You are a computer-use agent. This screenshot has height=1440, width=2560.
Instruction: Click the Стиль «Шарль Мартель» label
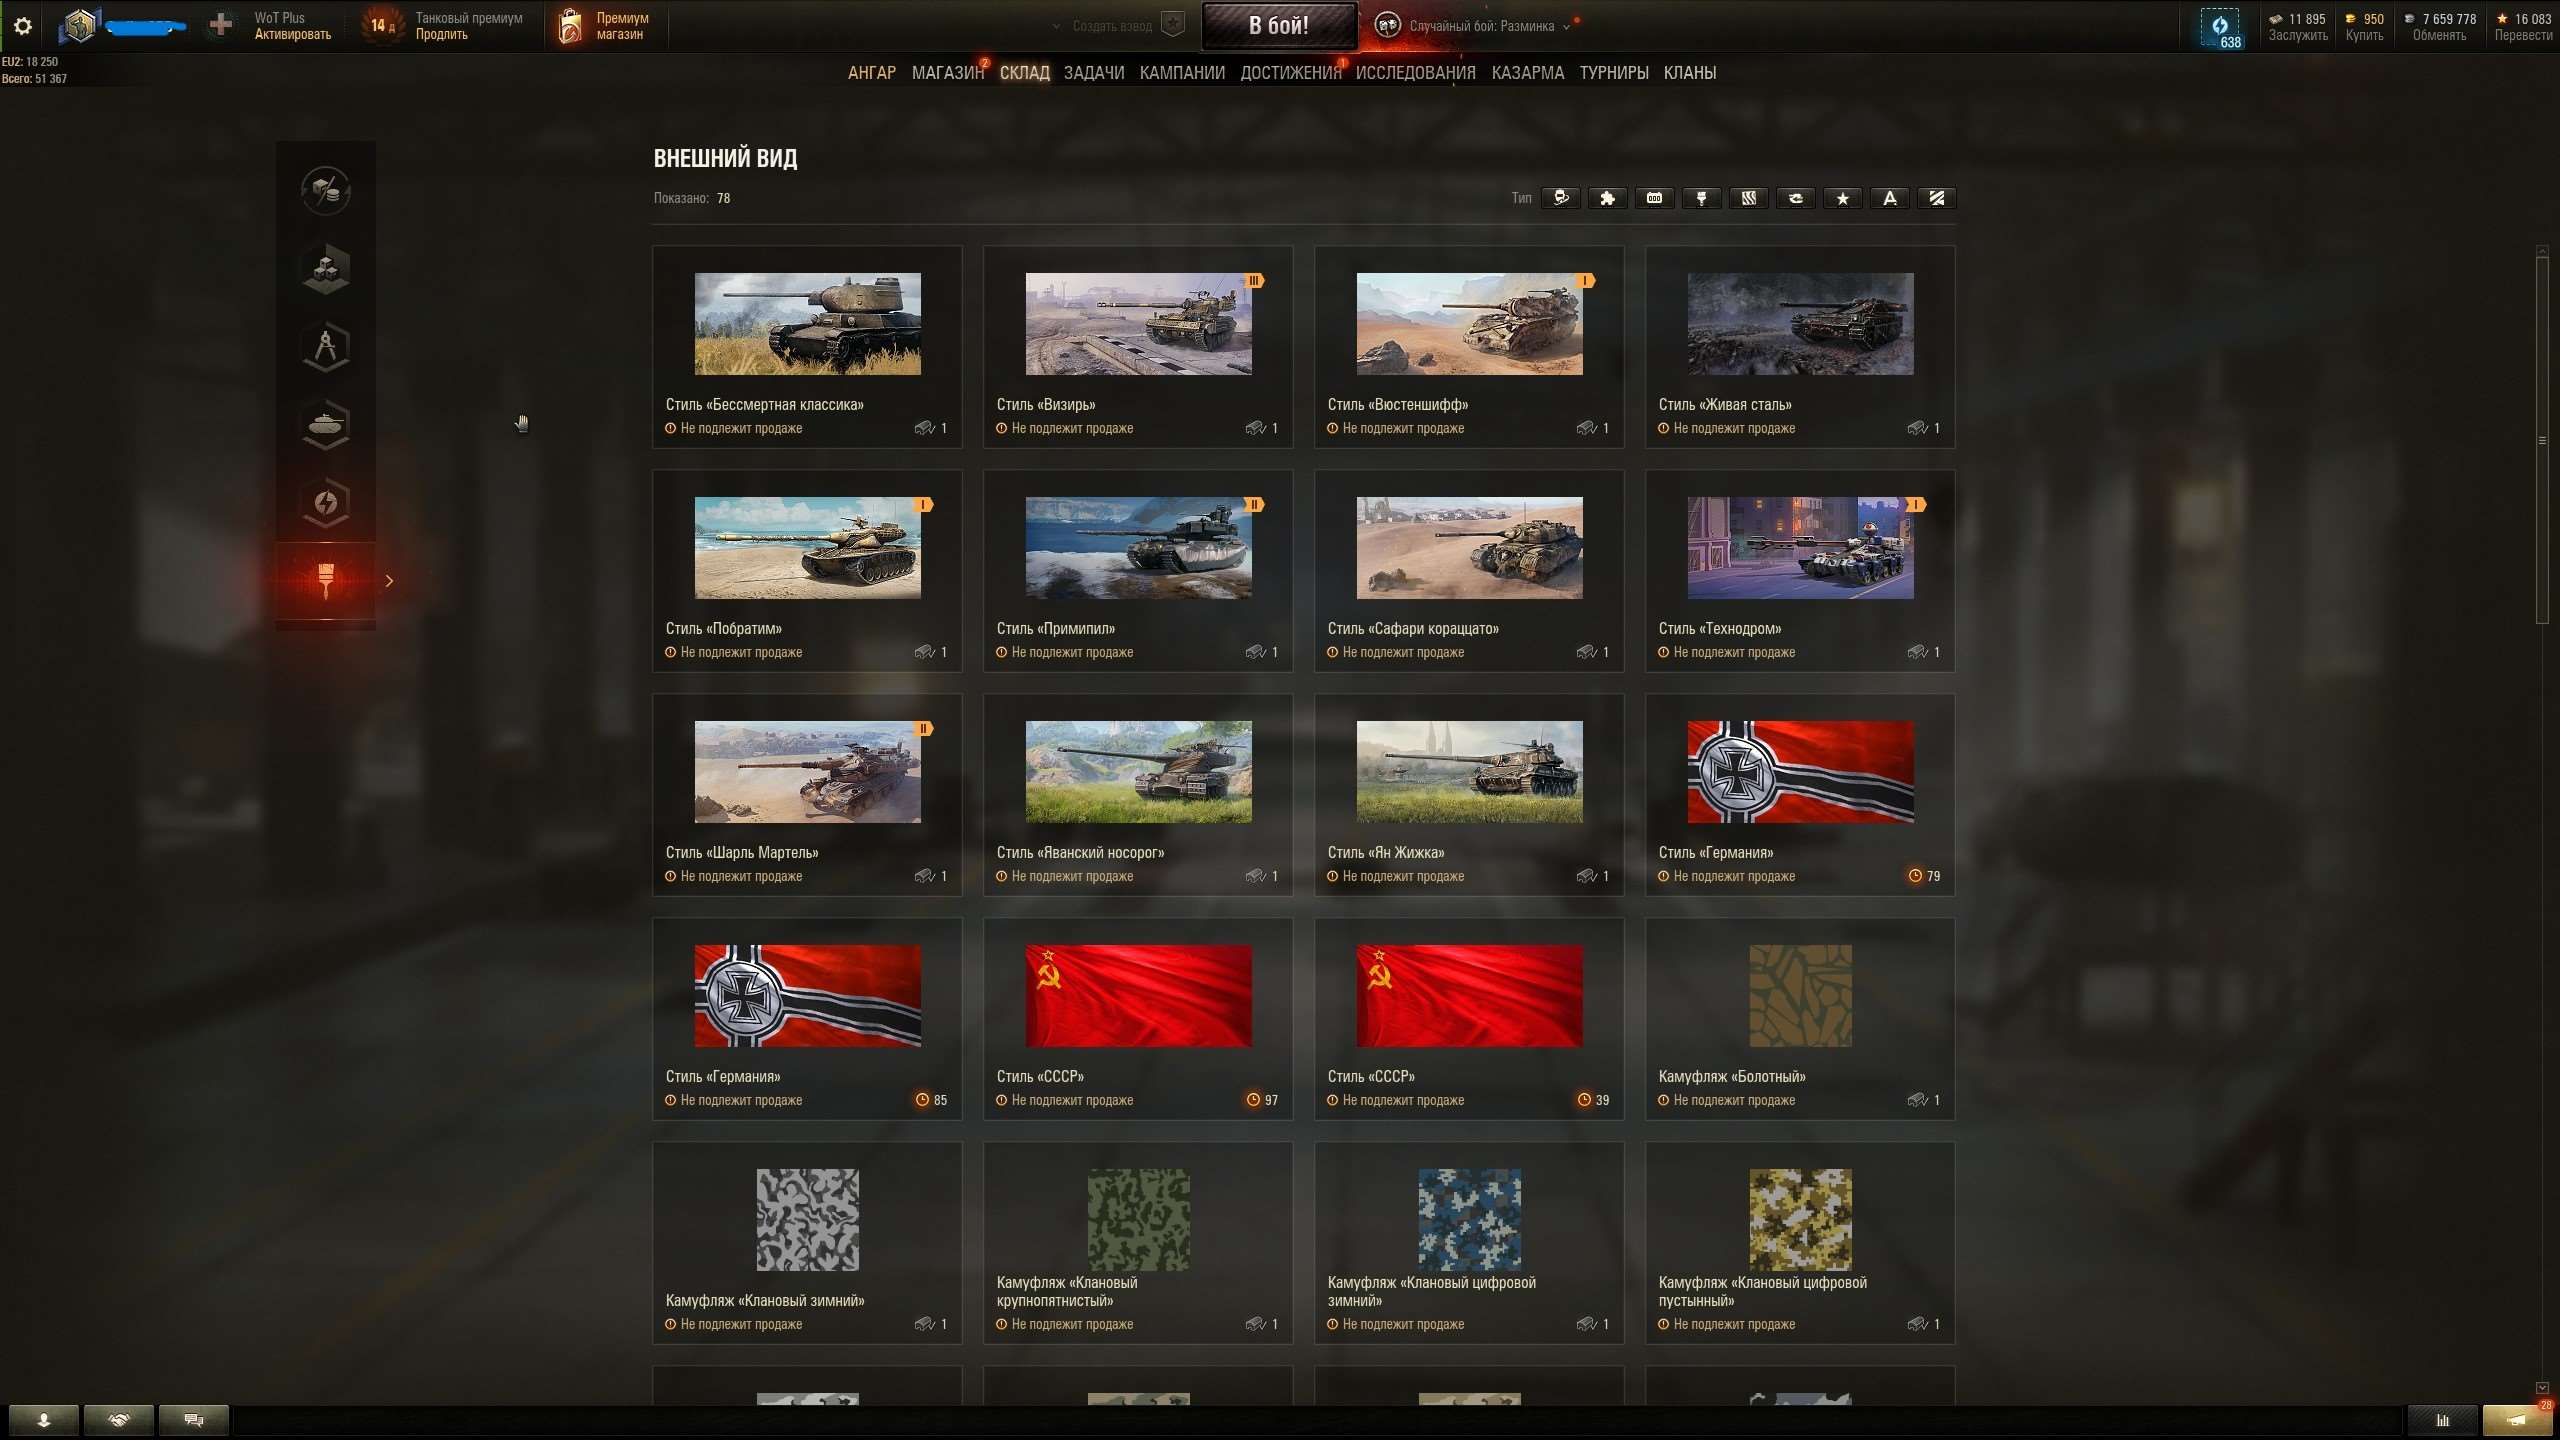click(742, 853)
